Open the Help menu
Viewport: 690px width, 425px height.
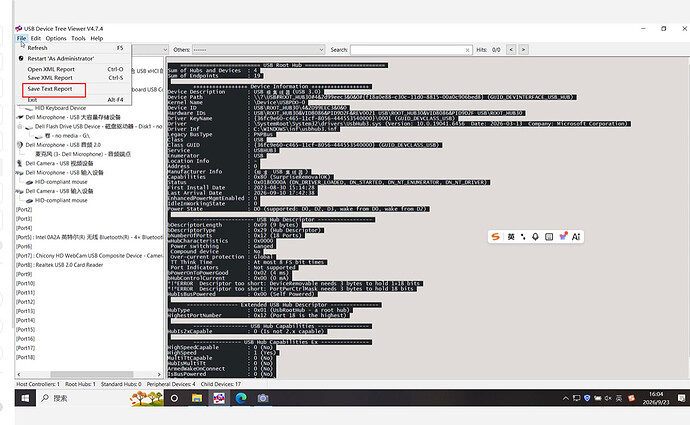(96, 38)
